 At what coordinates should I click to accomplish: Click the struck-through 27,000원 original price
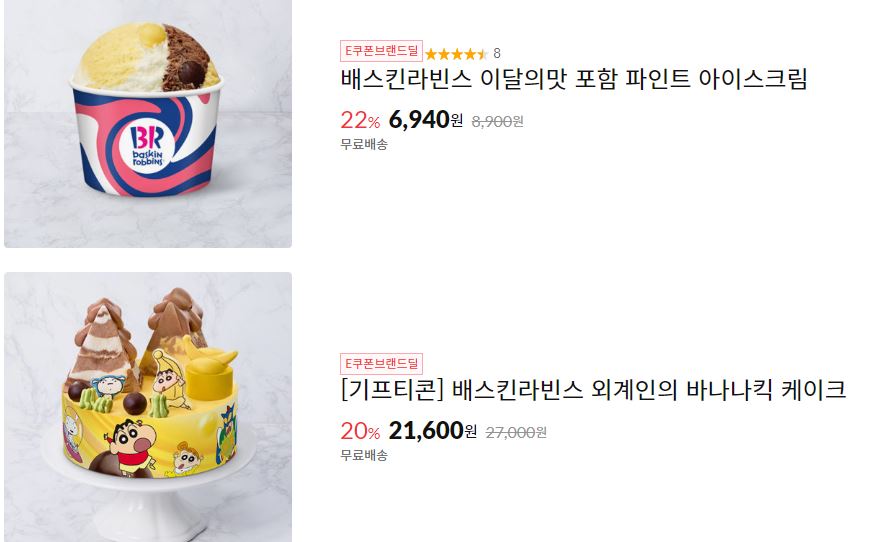pyautogui.click(x=516, y=432)
